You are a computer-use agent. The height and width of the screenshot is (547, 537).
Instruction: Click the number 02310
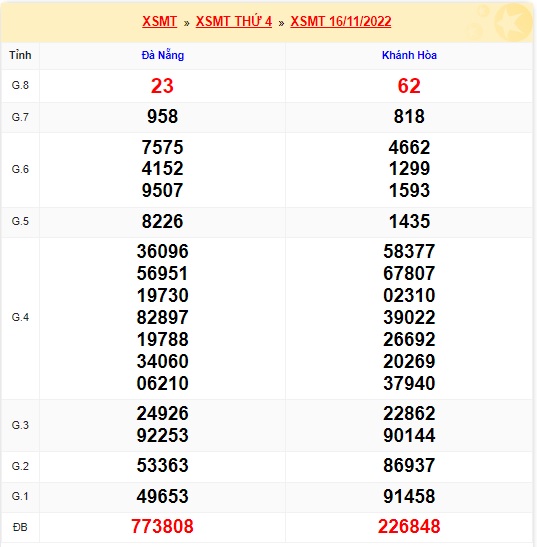point(409,295)
